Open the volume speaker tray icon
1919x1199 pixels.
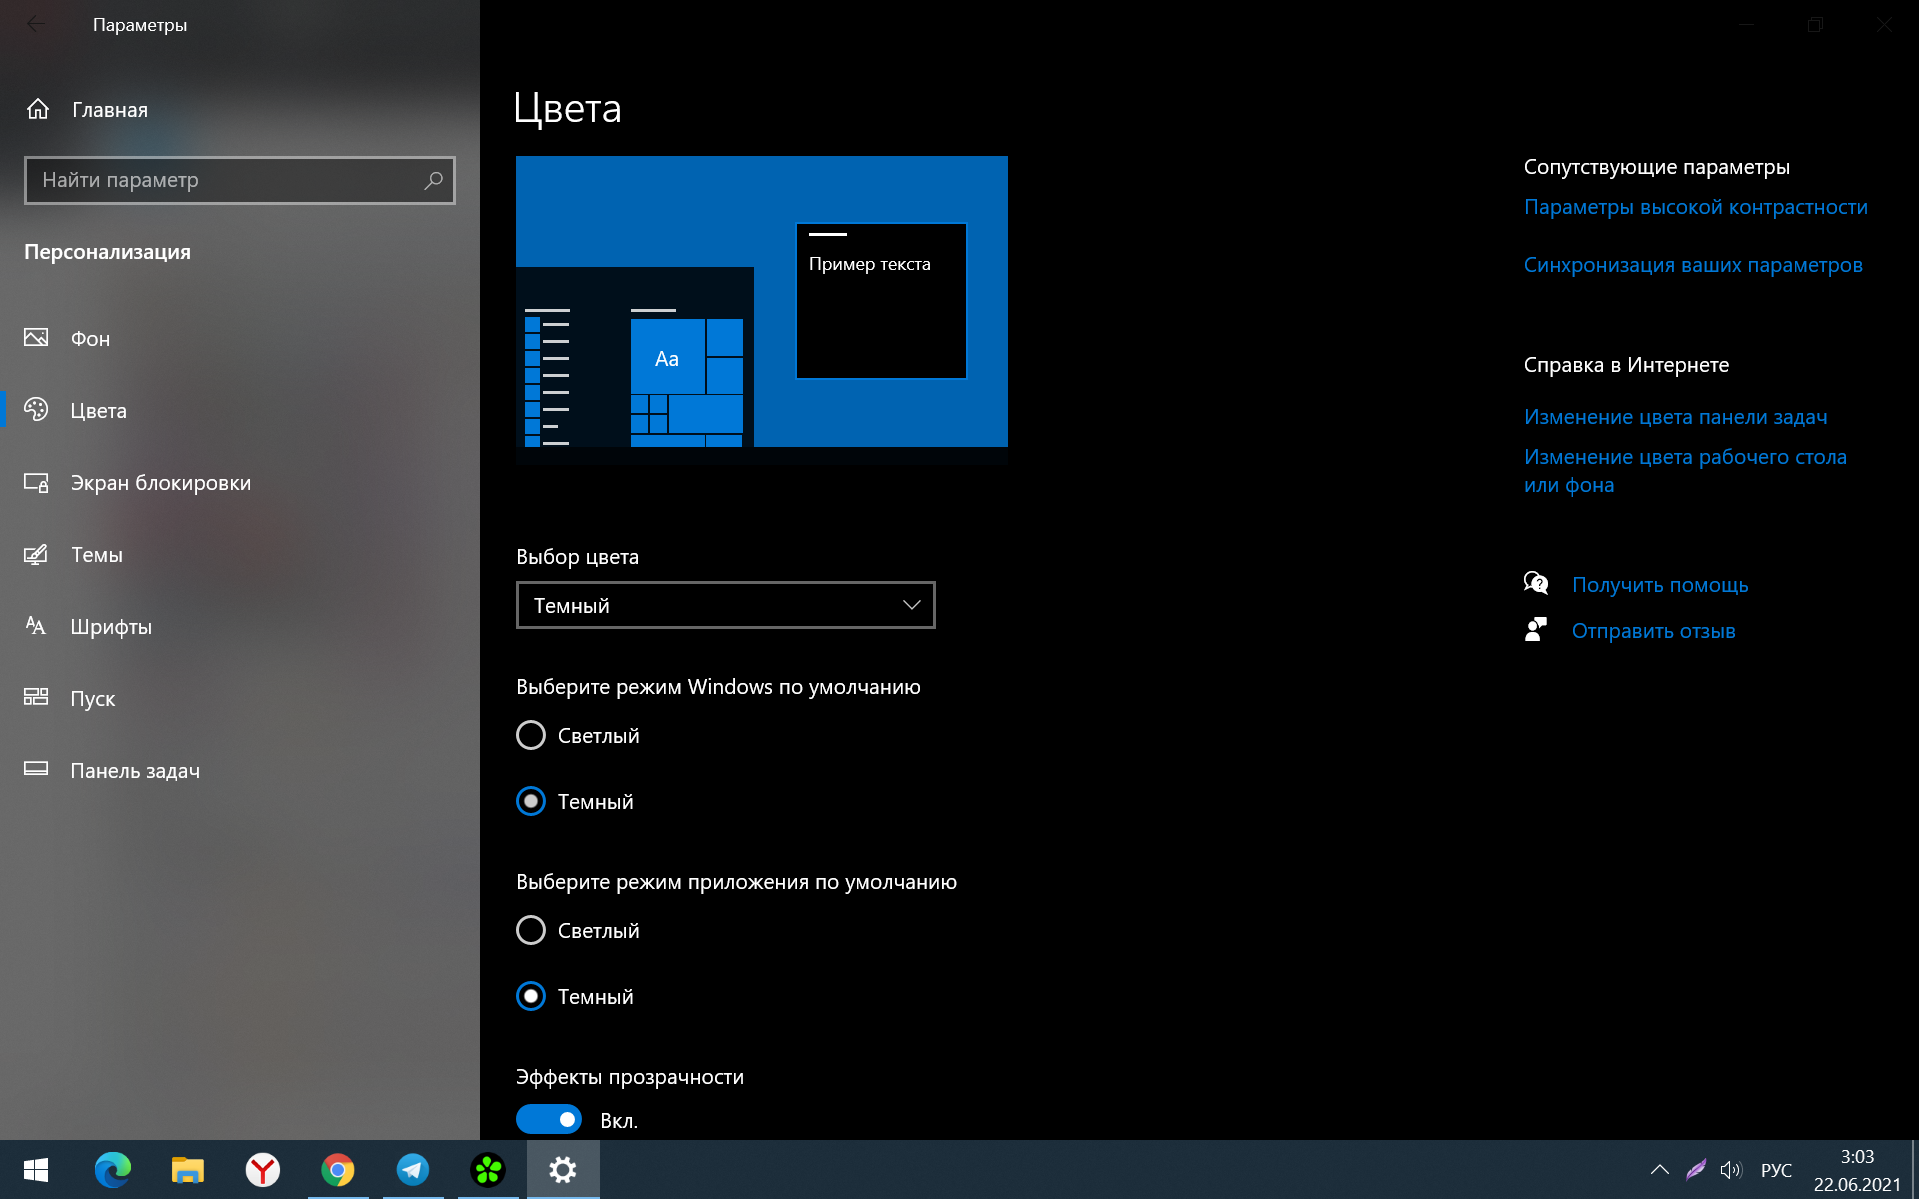[x=1731, y=1170]
